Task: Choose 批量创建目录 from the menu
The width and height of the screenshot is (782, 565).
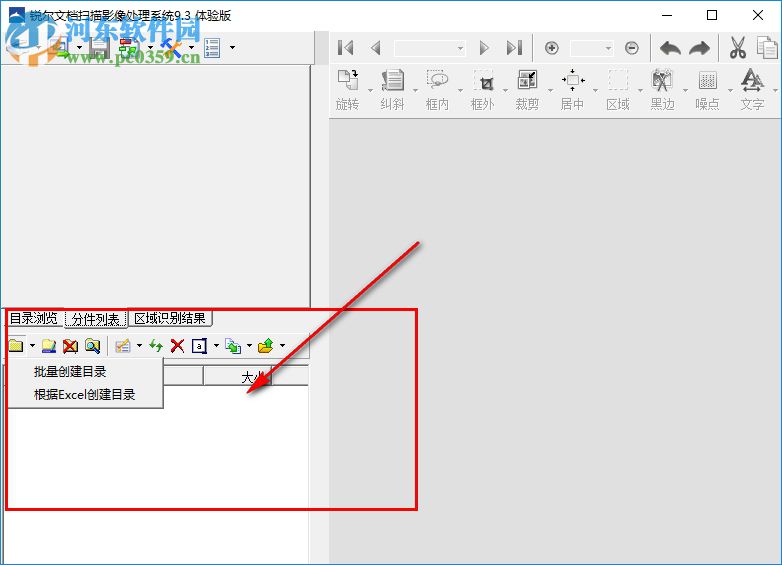Action: (70, 372)
